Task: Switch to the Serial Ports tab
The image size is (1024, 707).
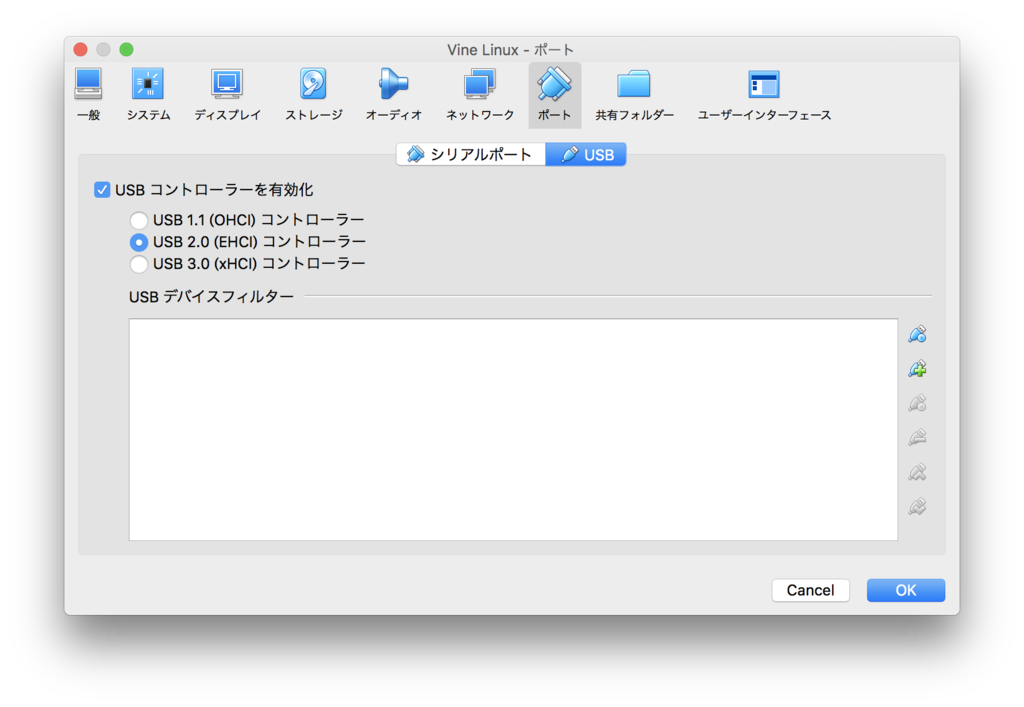Action: (470, 153)
